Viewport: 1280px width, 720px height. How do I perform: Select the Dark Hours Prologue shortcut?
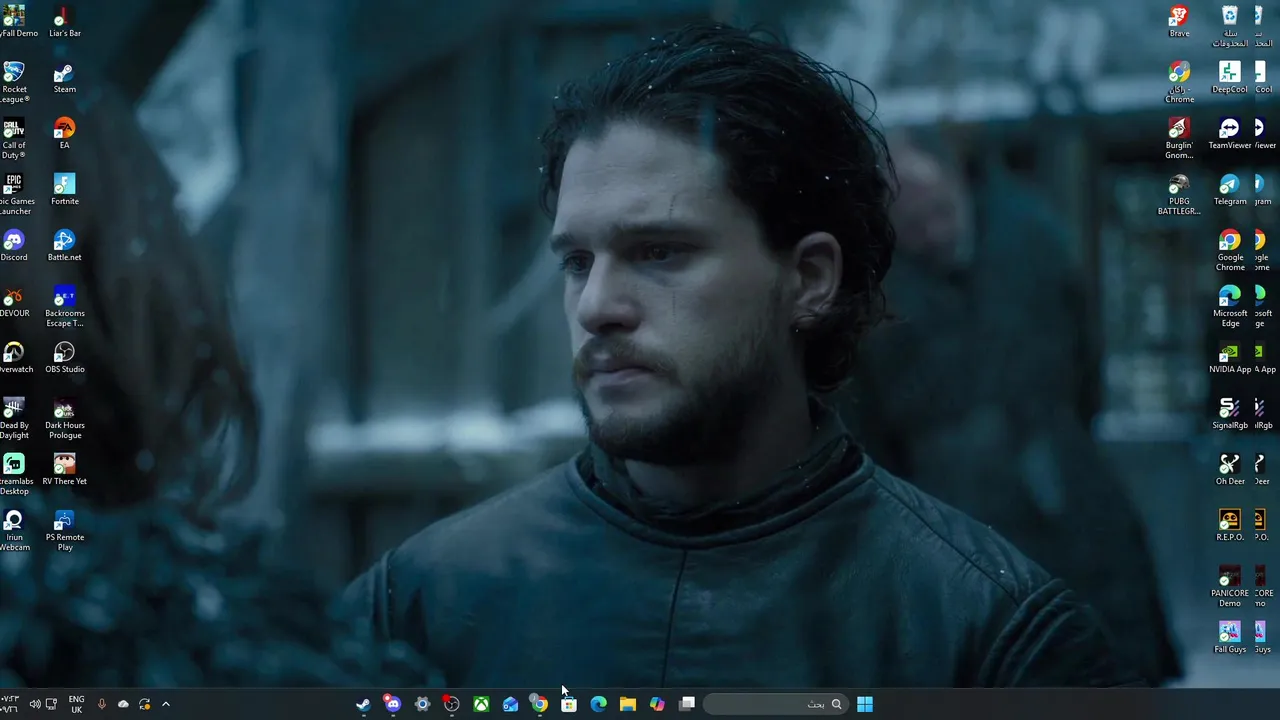(x=64, y=419)
